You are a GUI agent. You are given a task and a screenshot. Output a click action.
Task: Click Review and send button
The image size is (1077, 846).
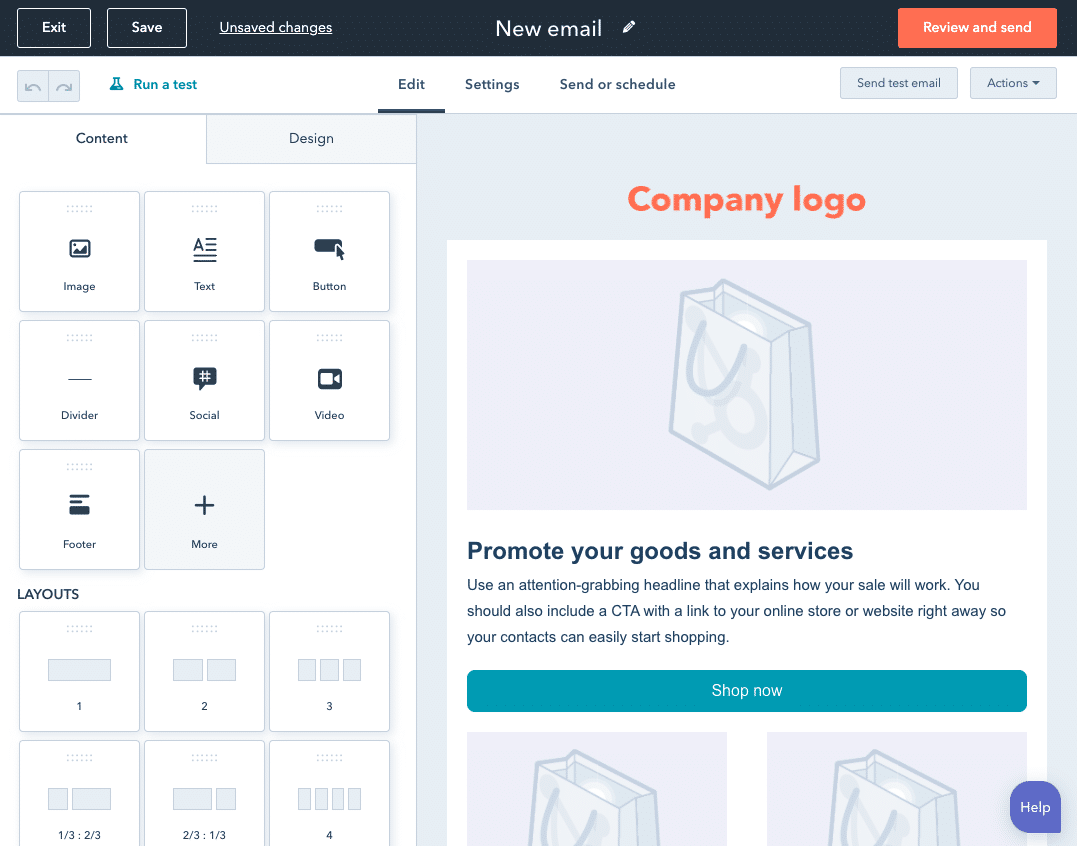(x=977, y=27)
